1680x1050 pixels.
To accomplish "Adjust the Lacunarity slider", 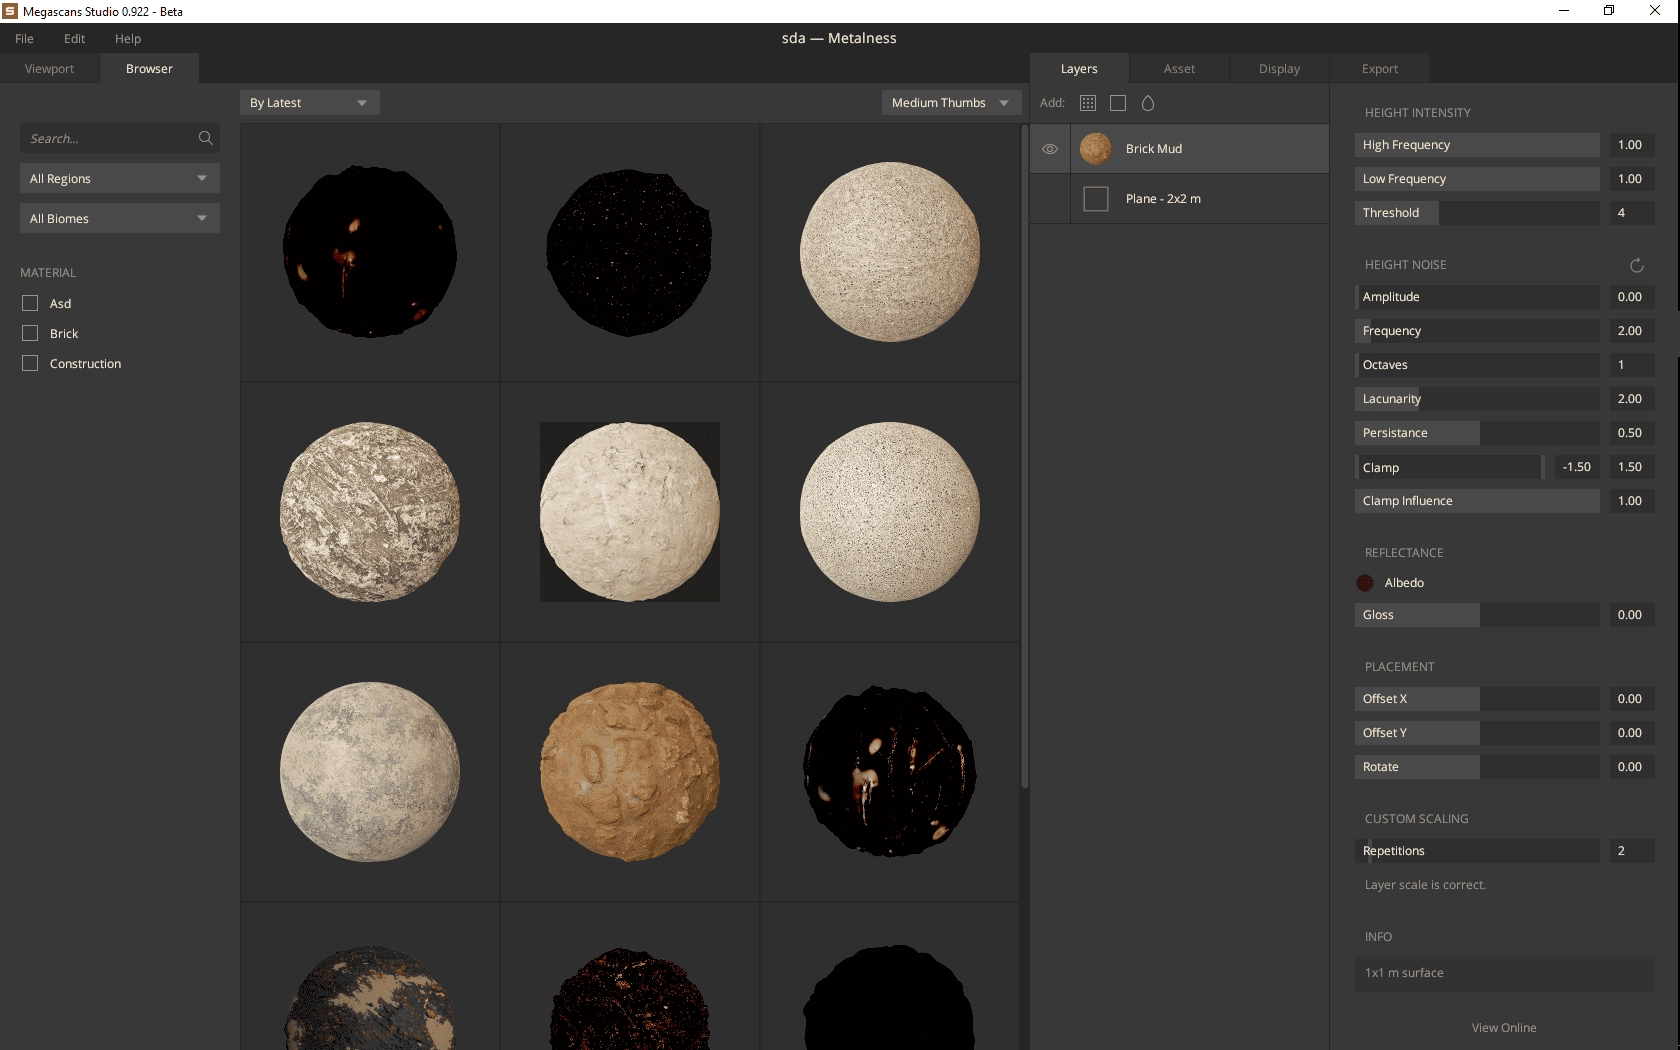I will 1477,399.
